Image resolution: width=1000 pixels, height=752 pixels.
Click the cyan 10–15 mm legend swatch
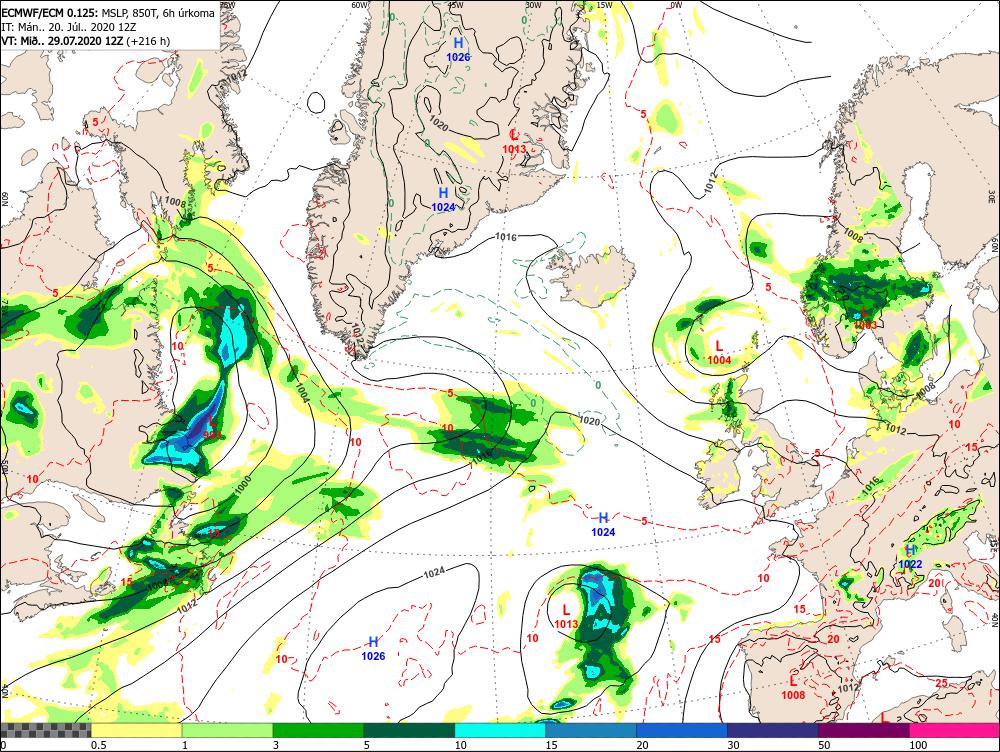(x=499, y=730)
